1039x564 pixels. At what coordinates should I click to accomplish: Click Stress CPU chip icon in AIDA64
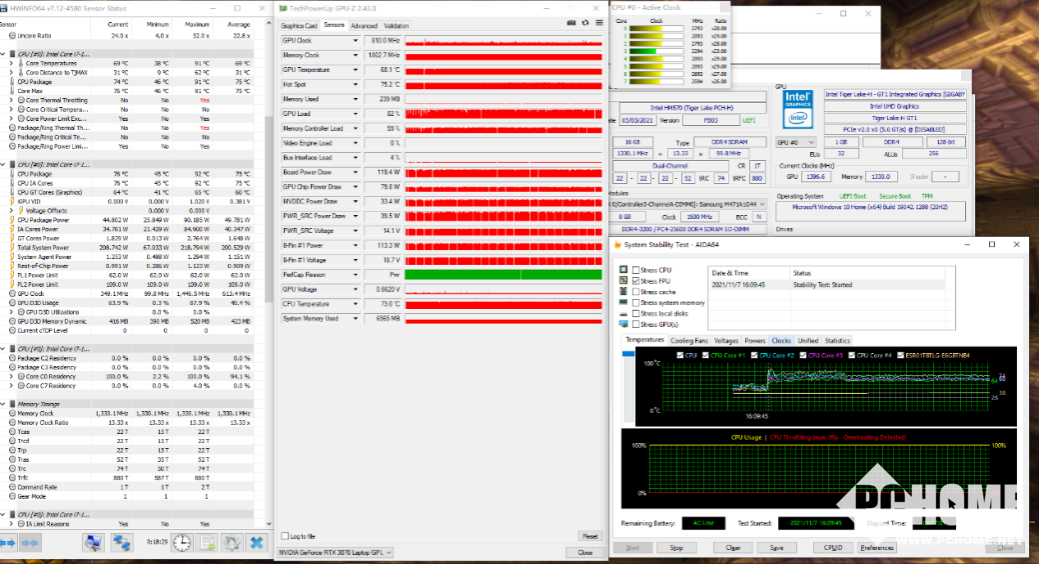pos(624,270)
